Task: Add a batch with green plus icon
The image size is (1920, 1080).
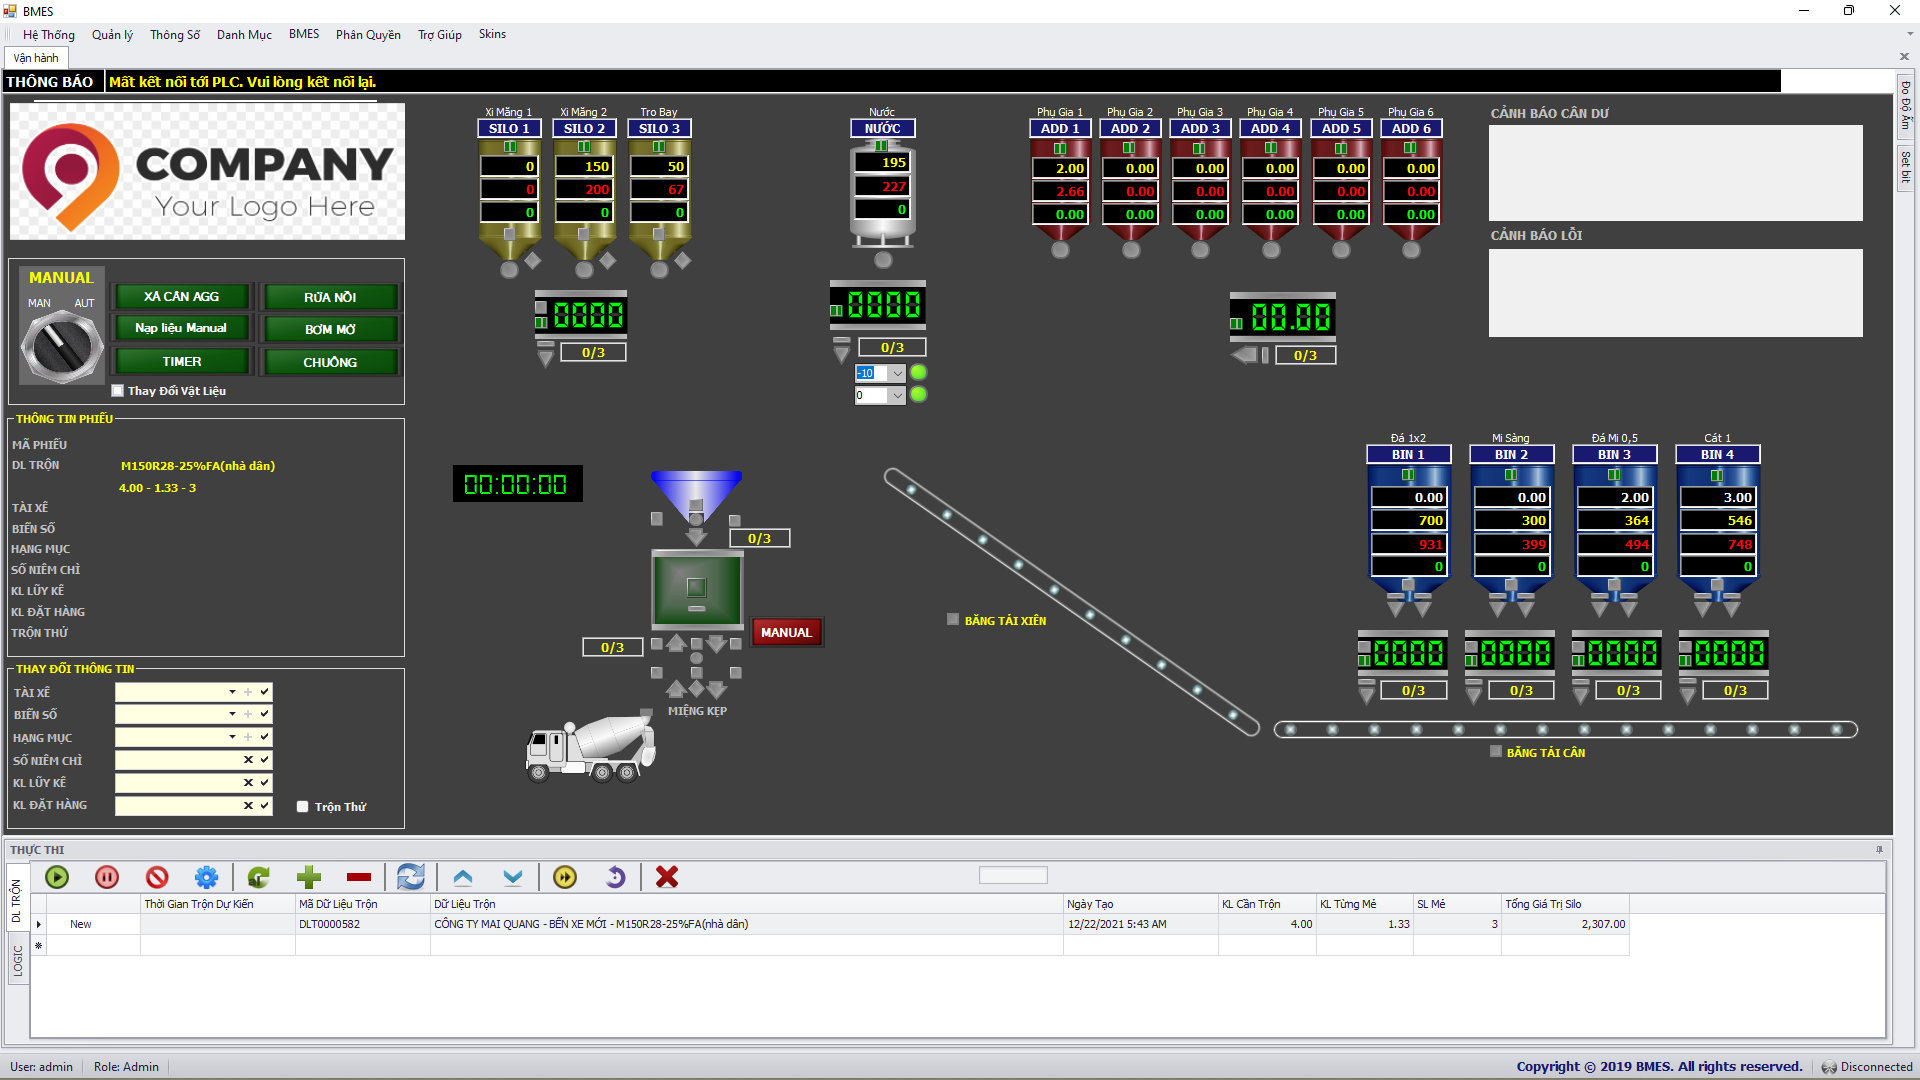Action: point(309,877)
